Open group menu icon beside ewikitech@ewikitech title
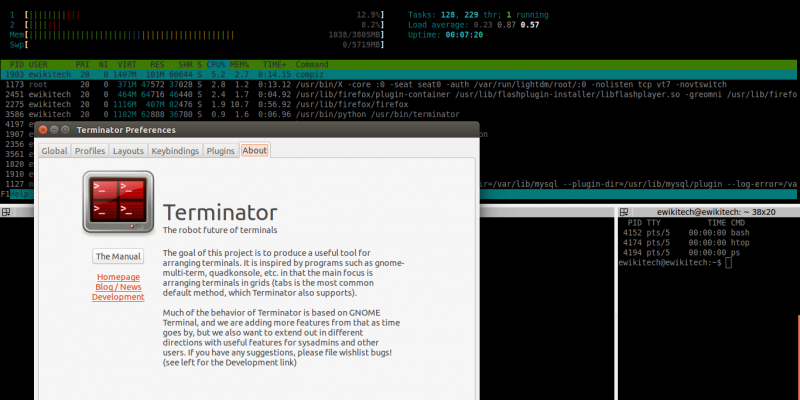This screenshot has height=400, width=800. 623,212
